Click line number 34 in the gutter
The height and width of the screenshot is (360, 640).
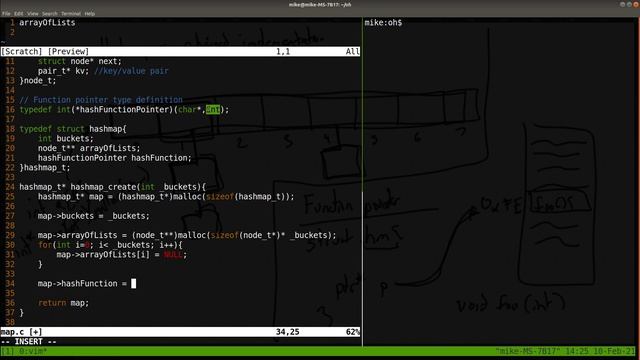pyautogui.click(x=10, y=284)
